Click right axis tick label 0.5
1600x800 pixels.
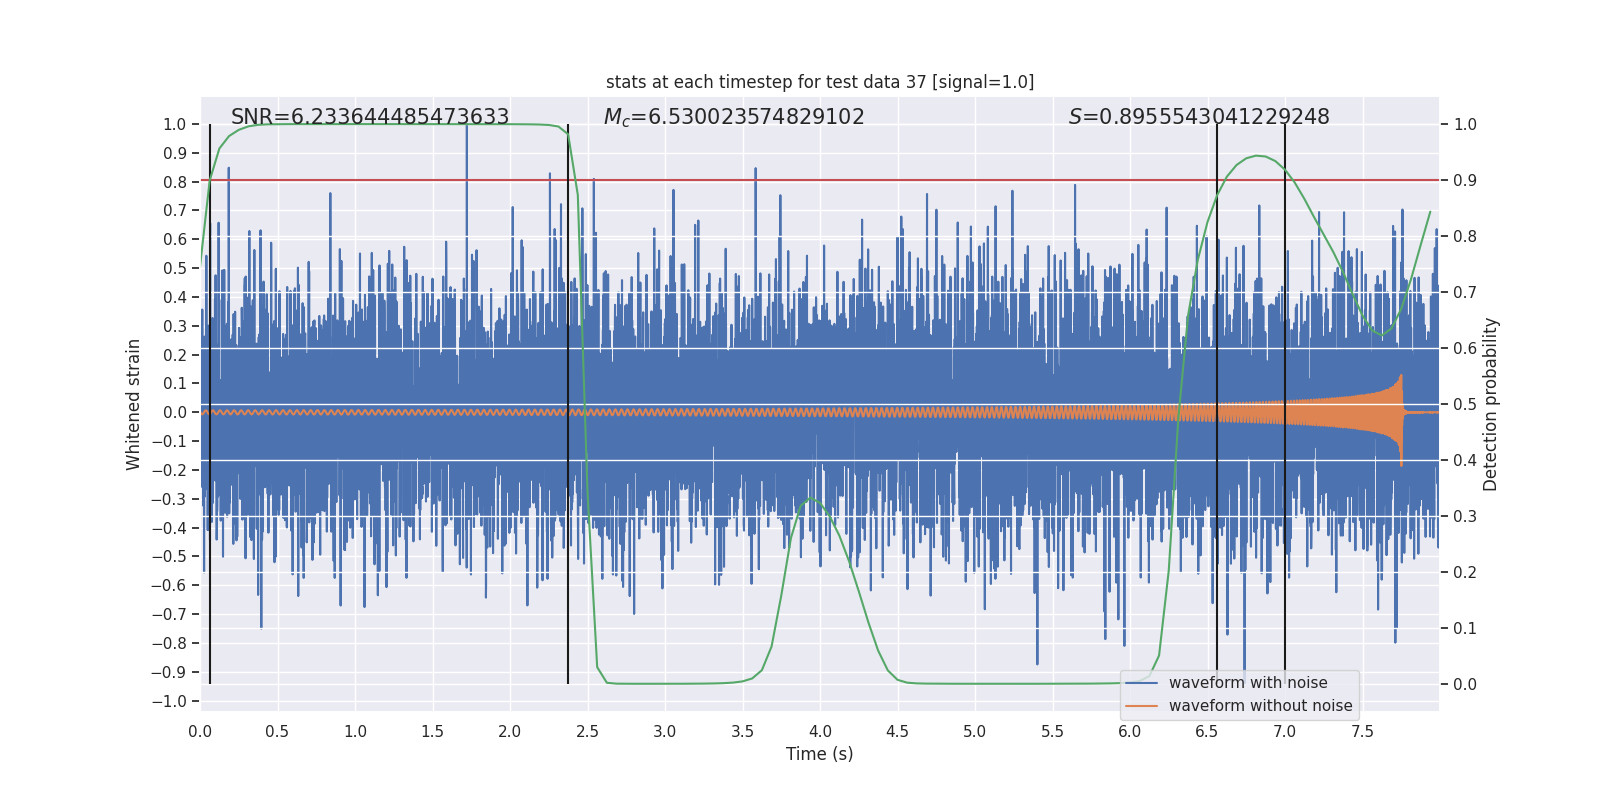click(x=1465, y=405)
